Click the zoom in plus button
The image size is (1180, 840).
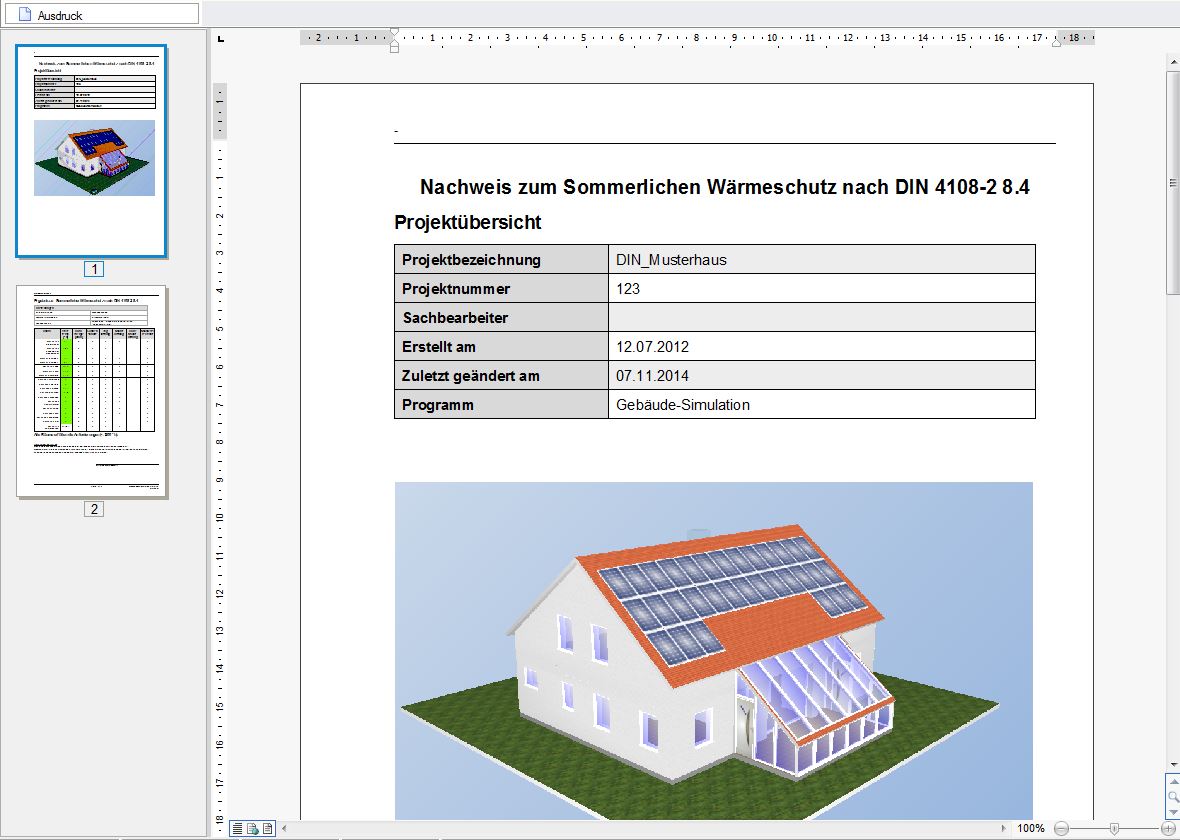(1168, 829)
